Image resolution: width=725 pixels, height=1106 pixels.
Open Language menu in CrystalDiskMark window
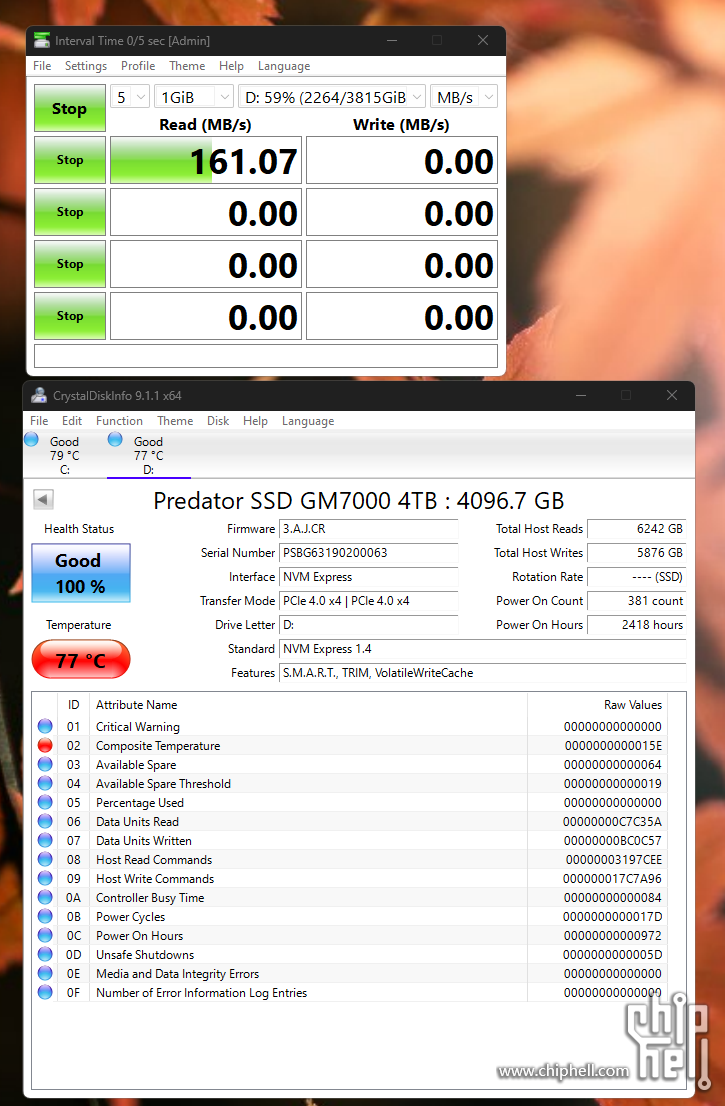(x=284, y=66)
